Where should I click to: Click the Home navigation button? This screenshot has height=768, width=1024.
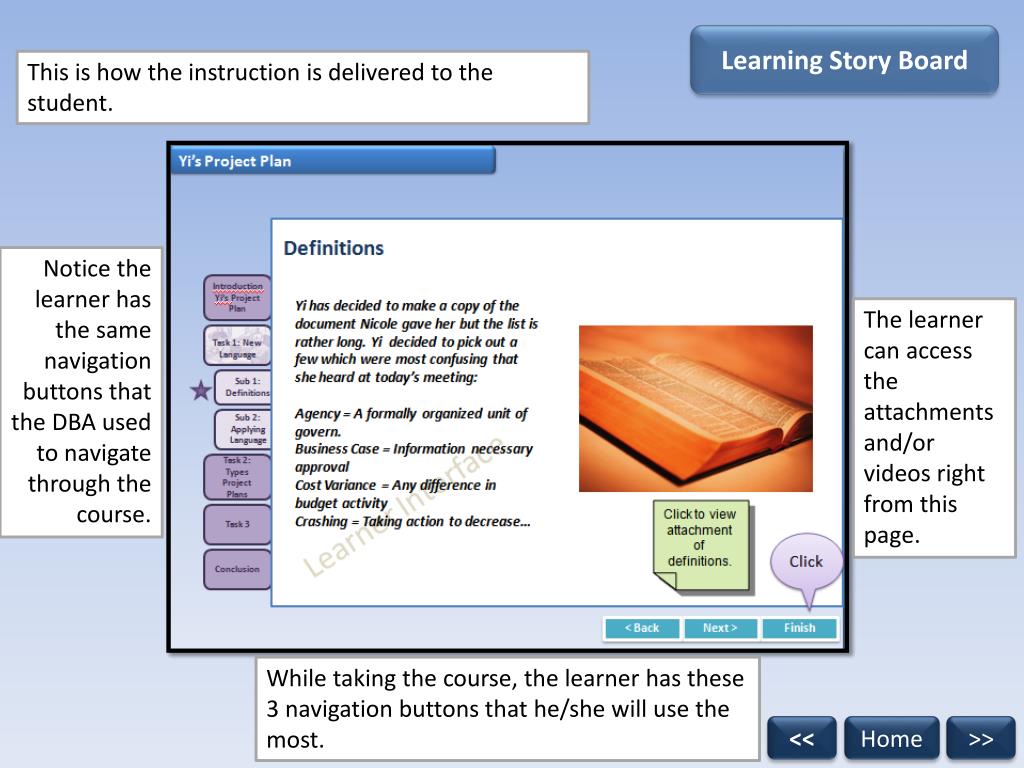pos(891,739)
